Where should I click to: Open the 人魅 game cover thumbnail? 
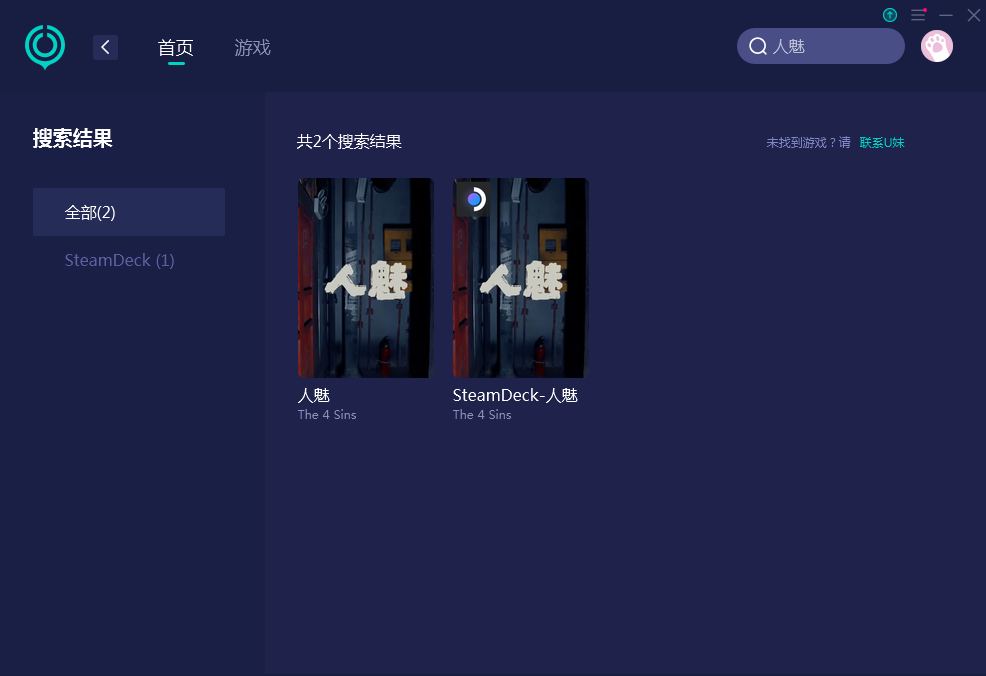[x=365, y=277]
